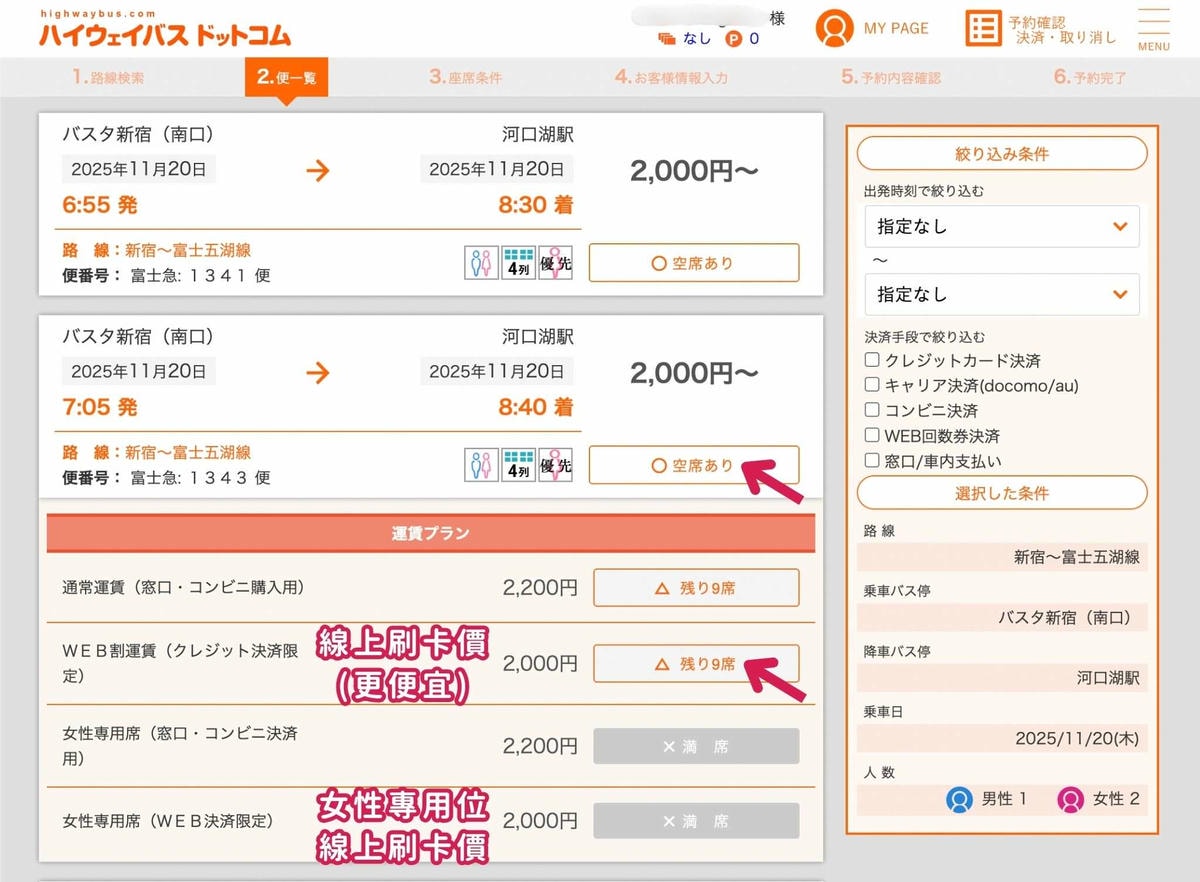This screenshot has width=1200, height=882.
Task: Click the arrow icon on 6:55 発 card
Action: (317, 170)
